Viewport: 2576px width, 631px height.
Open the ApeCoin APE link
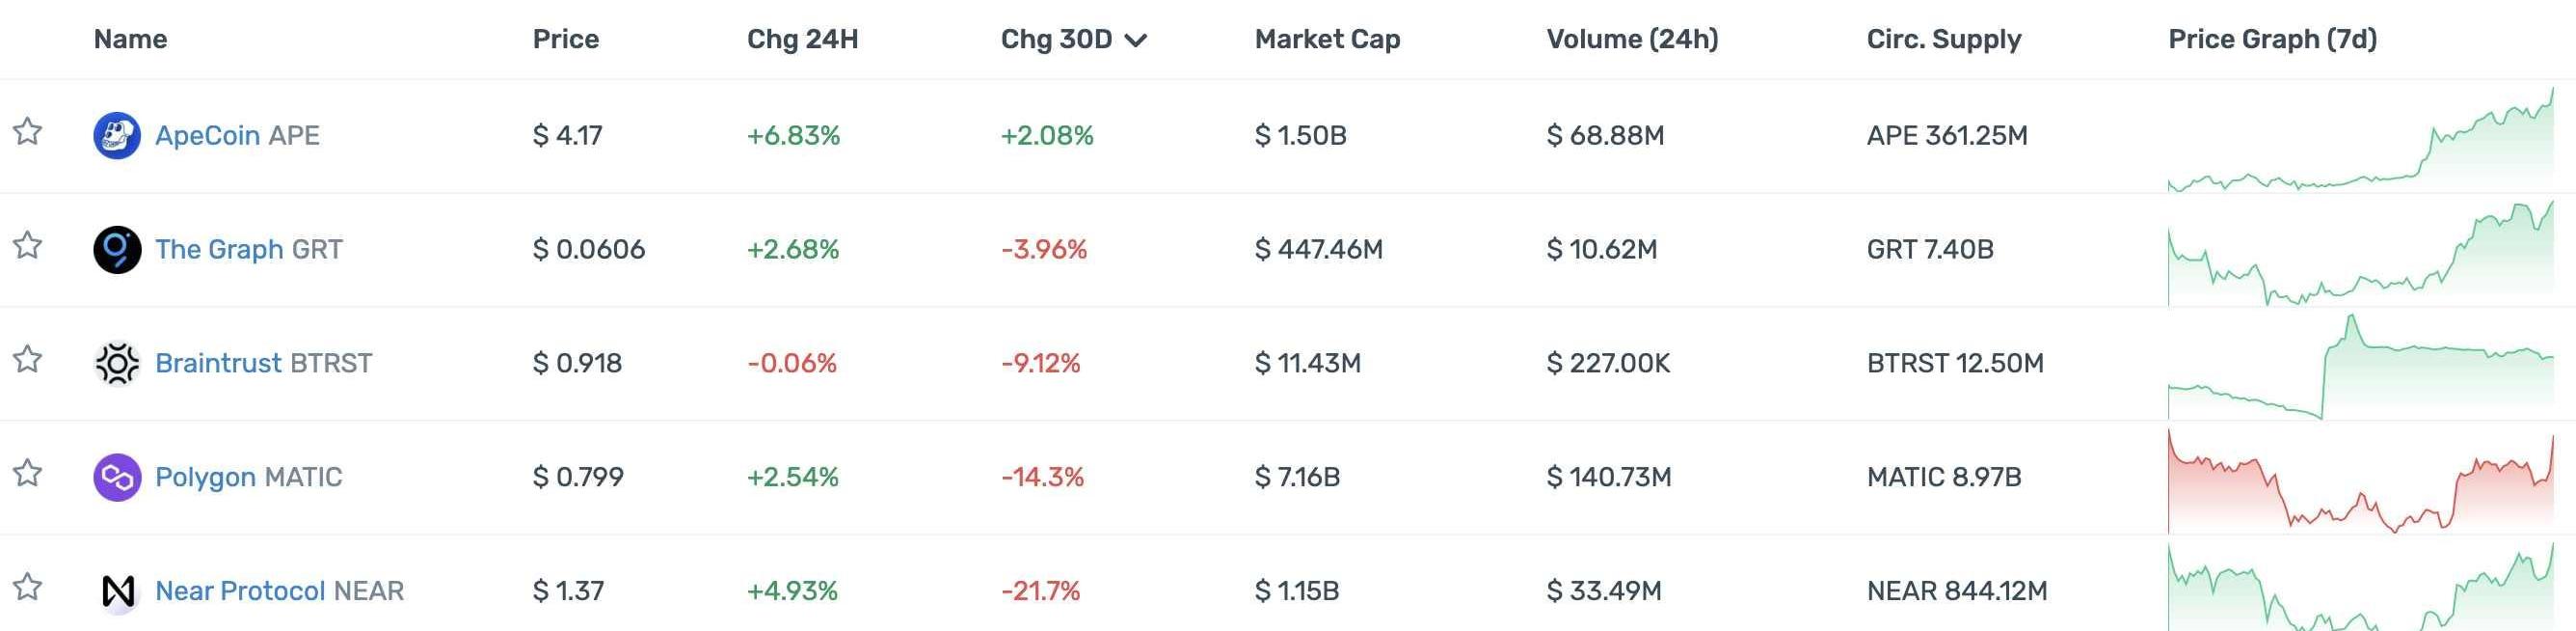[x=237, y=135]
